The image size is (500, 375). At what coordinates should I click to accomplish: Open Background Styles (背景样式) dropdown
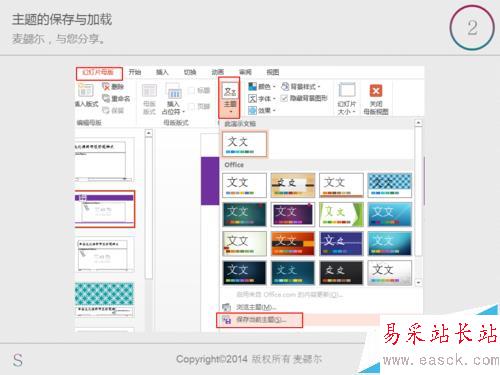301,87
